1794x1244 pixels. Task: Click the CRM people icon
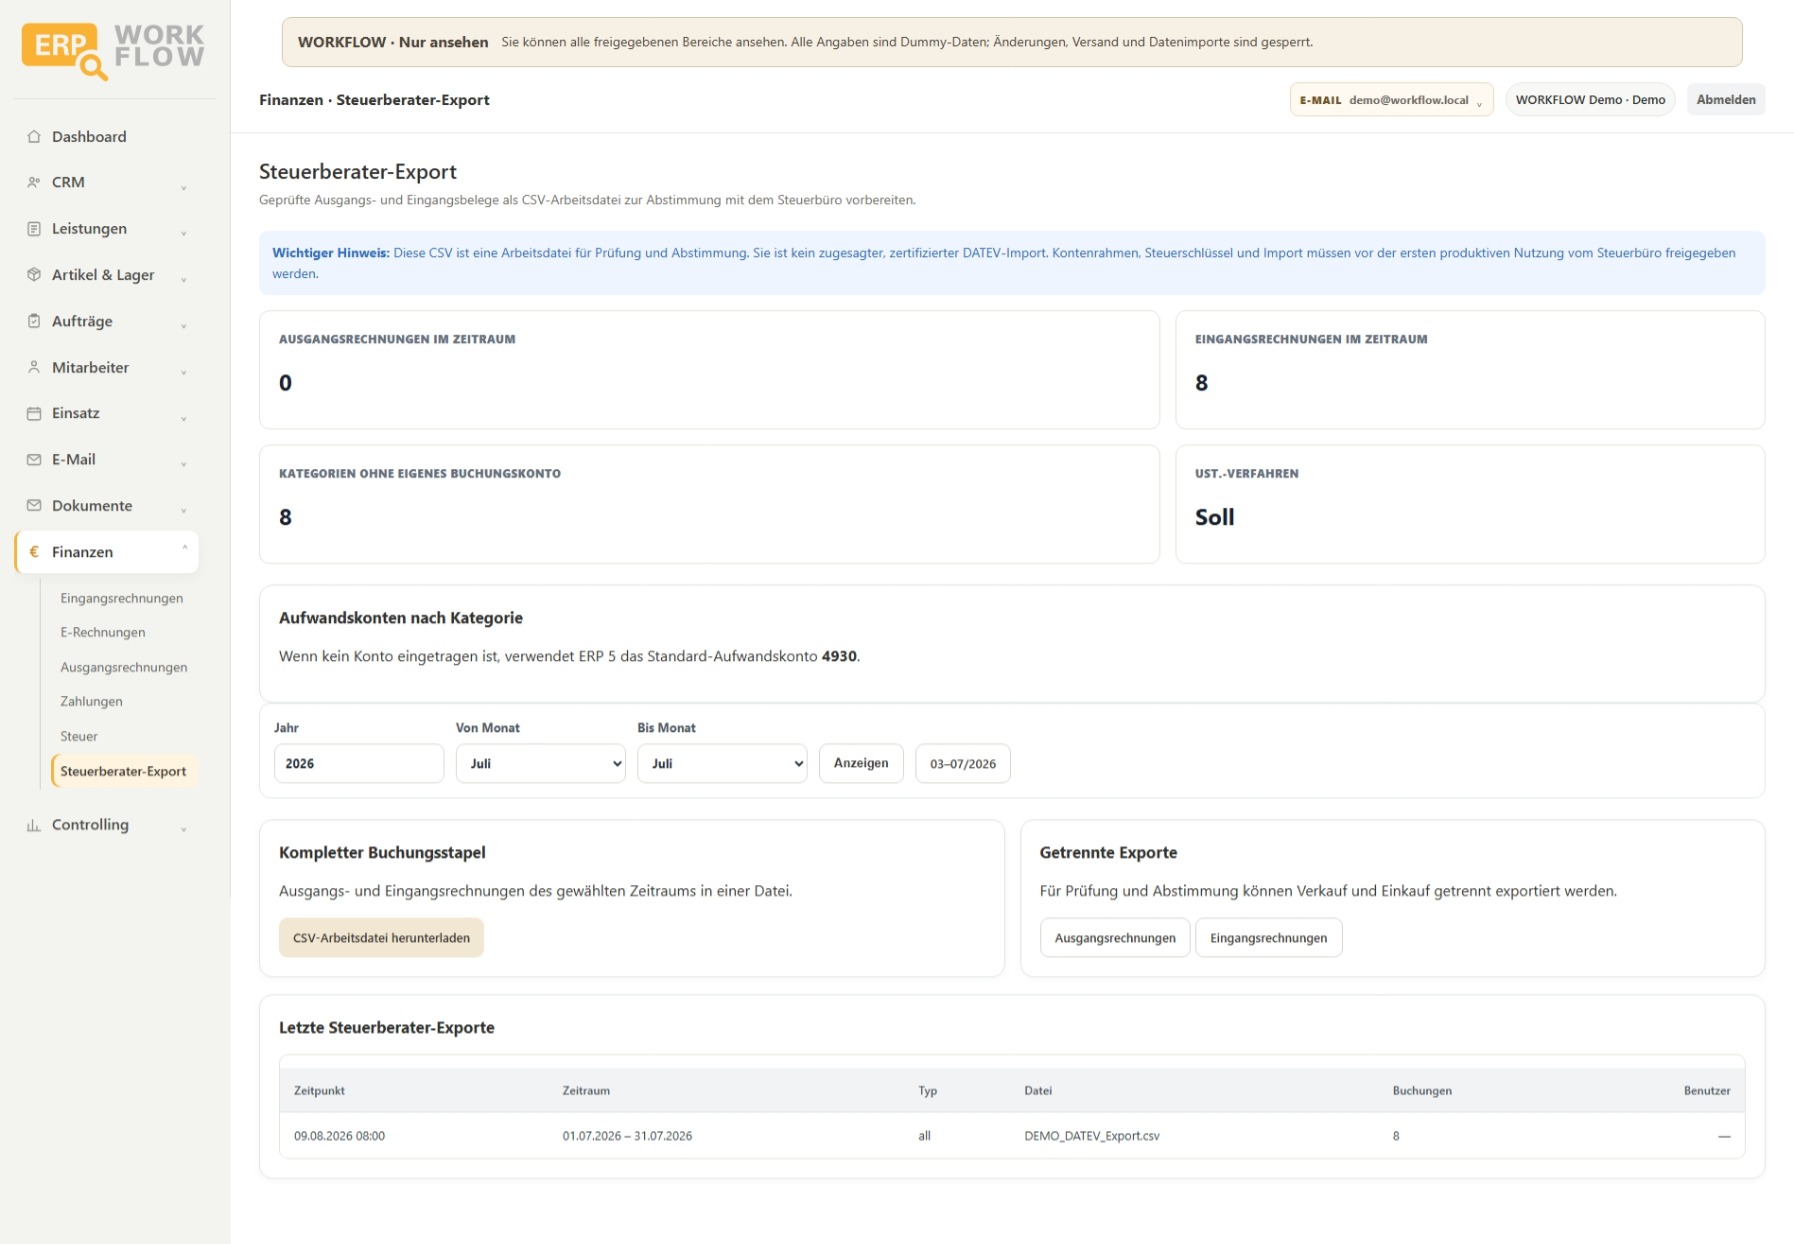pos(34,183)
